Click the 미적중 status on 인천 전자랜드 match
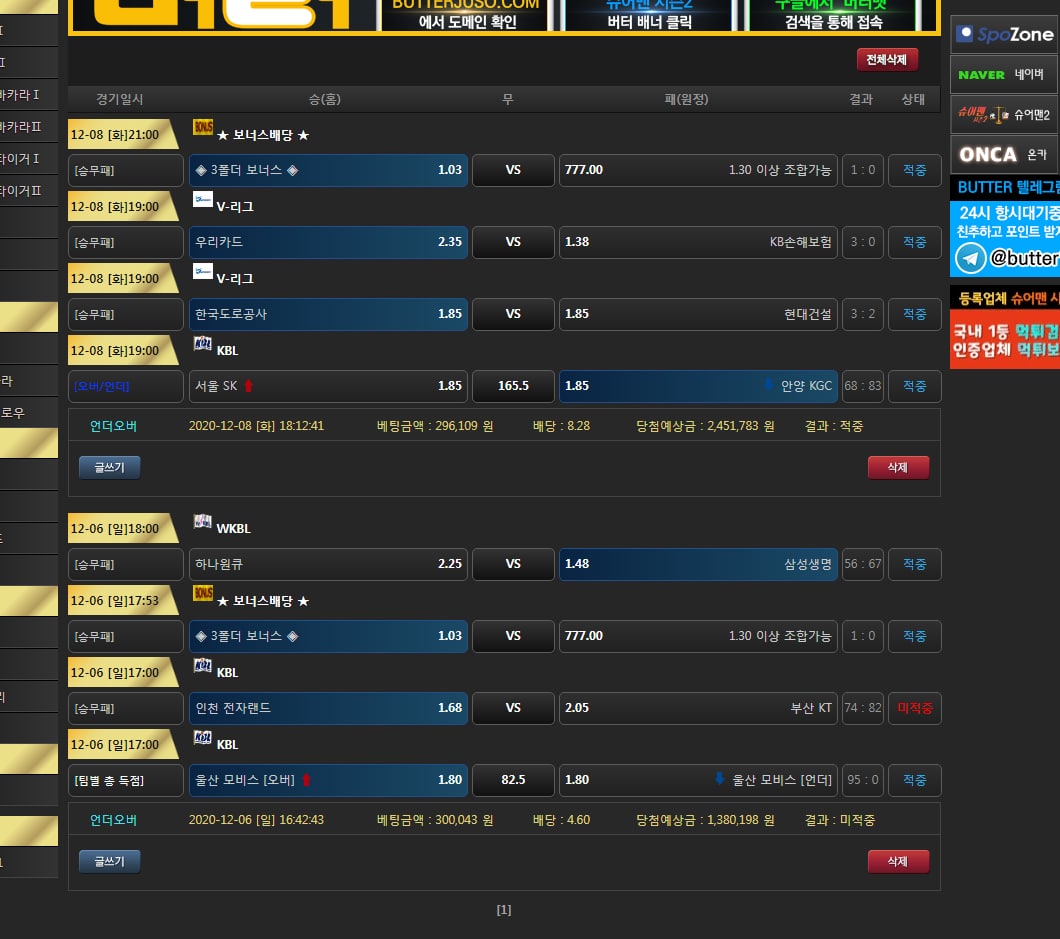This screenshot has height=939, width=1060. (914, 708)
